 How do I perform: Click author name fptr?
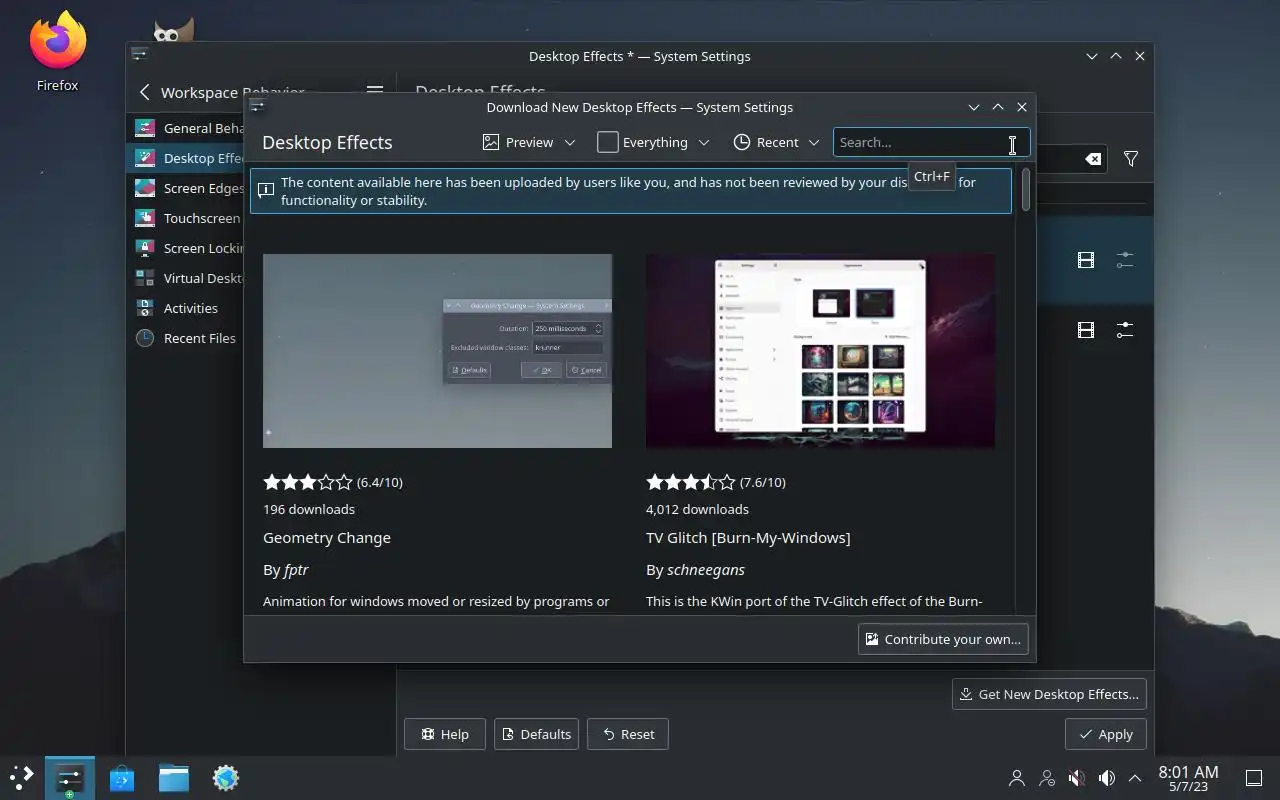[296, 570]
